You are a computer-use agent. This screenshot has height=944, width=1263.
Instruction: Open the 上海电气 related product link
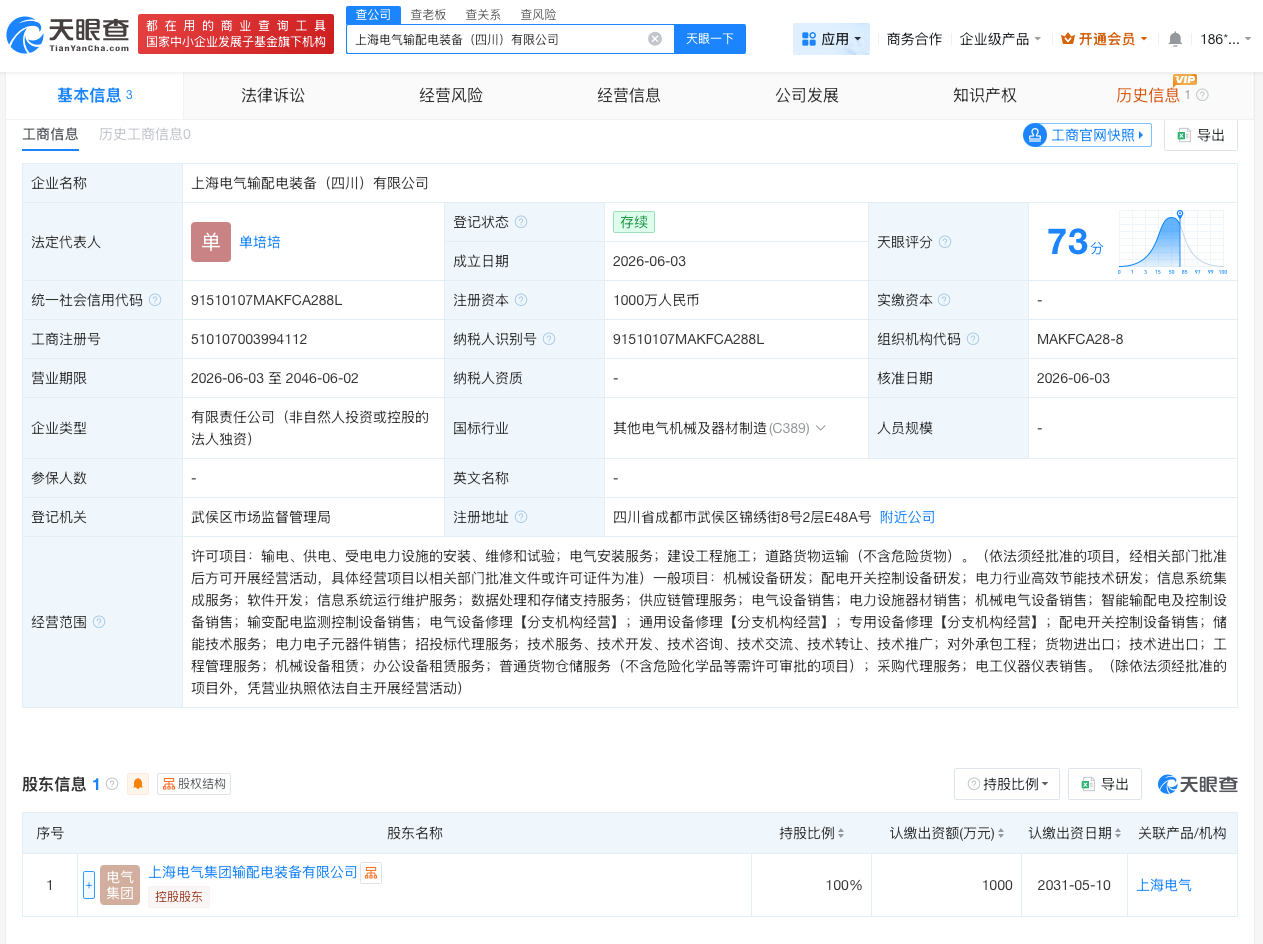click(1164, 885)
